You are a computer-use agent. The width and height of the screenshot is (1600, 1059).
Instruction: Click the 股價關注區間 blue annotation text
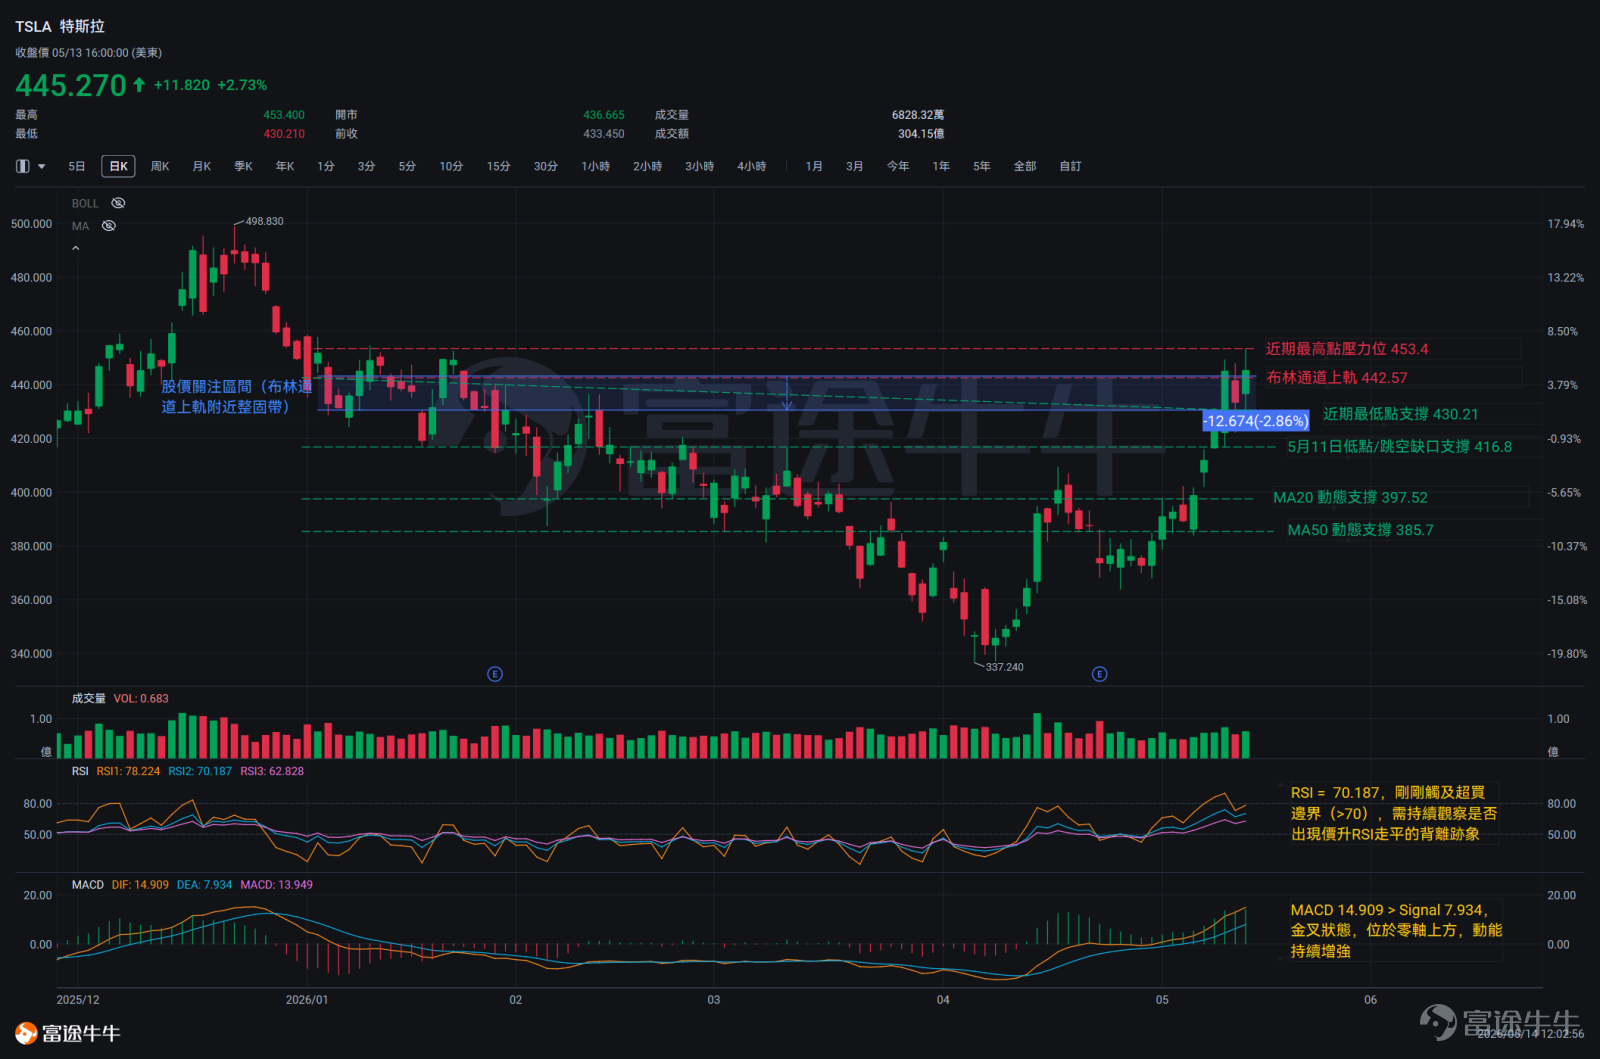(x=236, y=396)
